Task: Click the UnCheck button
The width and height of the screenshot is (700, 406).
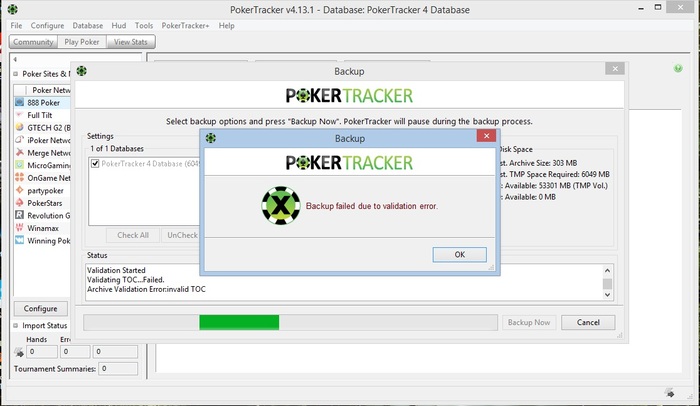Action: [182, 235]
